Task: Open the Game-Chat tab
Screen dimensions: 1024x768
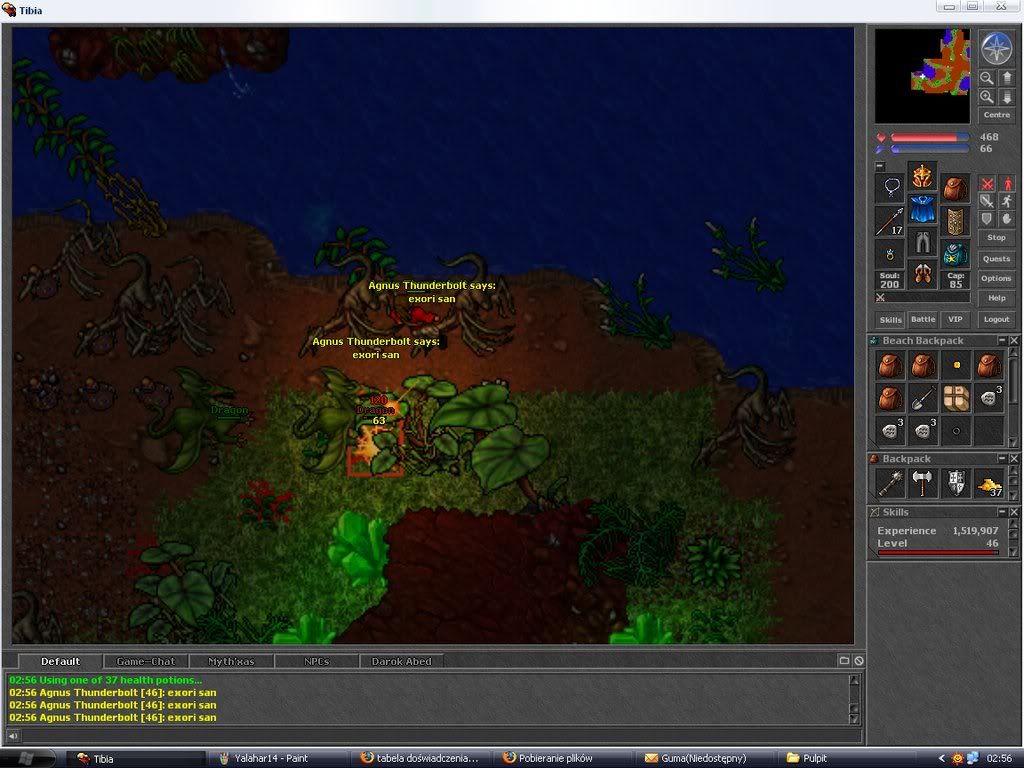Action: click(x=146, y=661)
